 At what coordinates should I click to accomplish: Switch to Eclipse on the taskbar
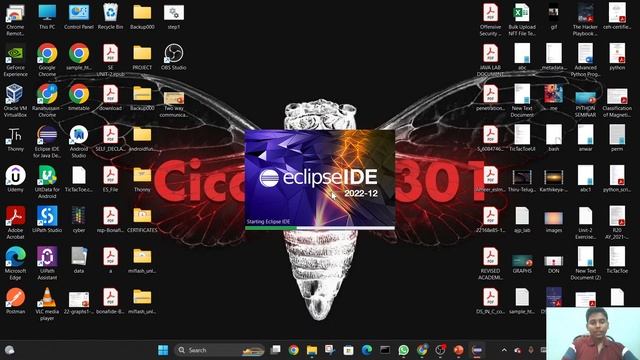(477, 350)
